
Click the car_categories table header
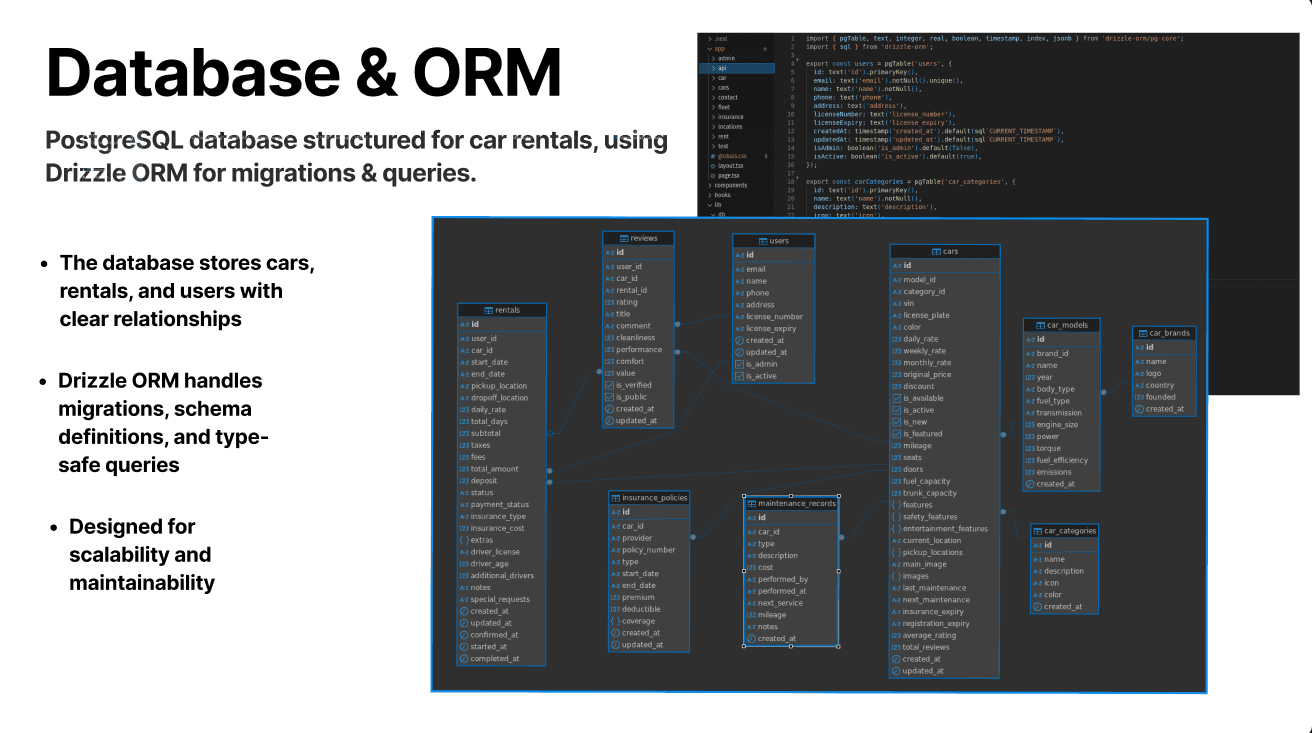1065,531
